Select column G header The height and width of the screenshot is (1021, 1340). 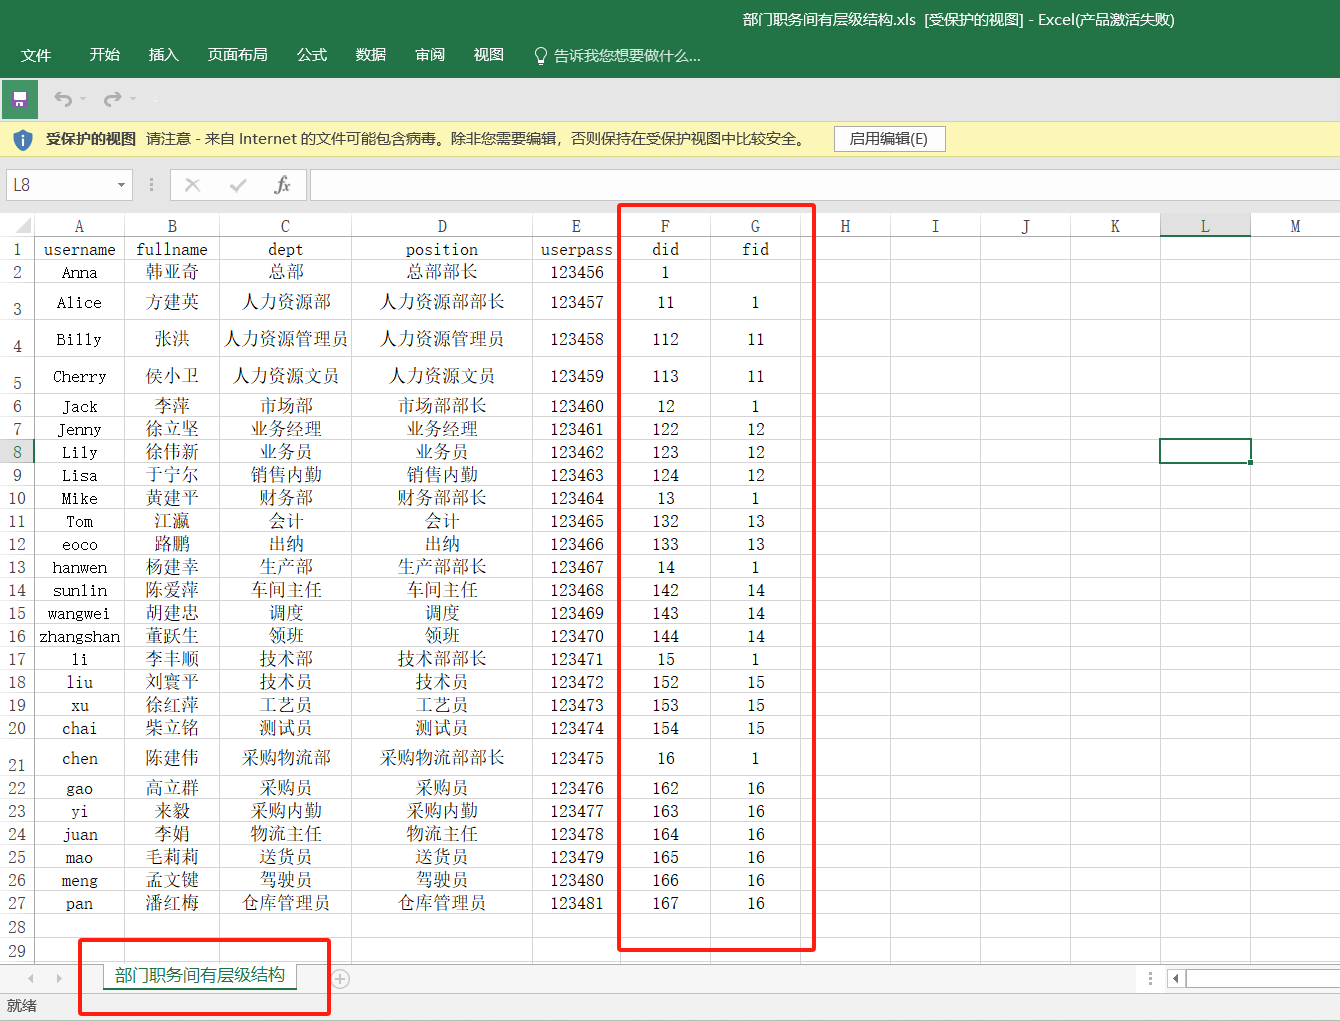click(x=755, y=226)
